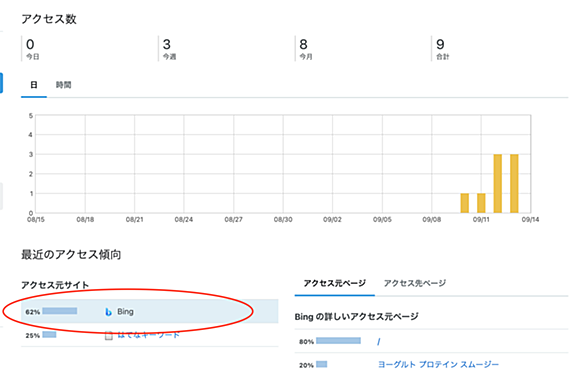Select the Bing referrer row
The width and height of the screenshot is (586, 372).
click(150, 311)
